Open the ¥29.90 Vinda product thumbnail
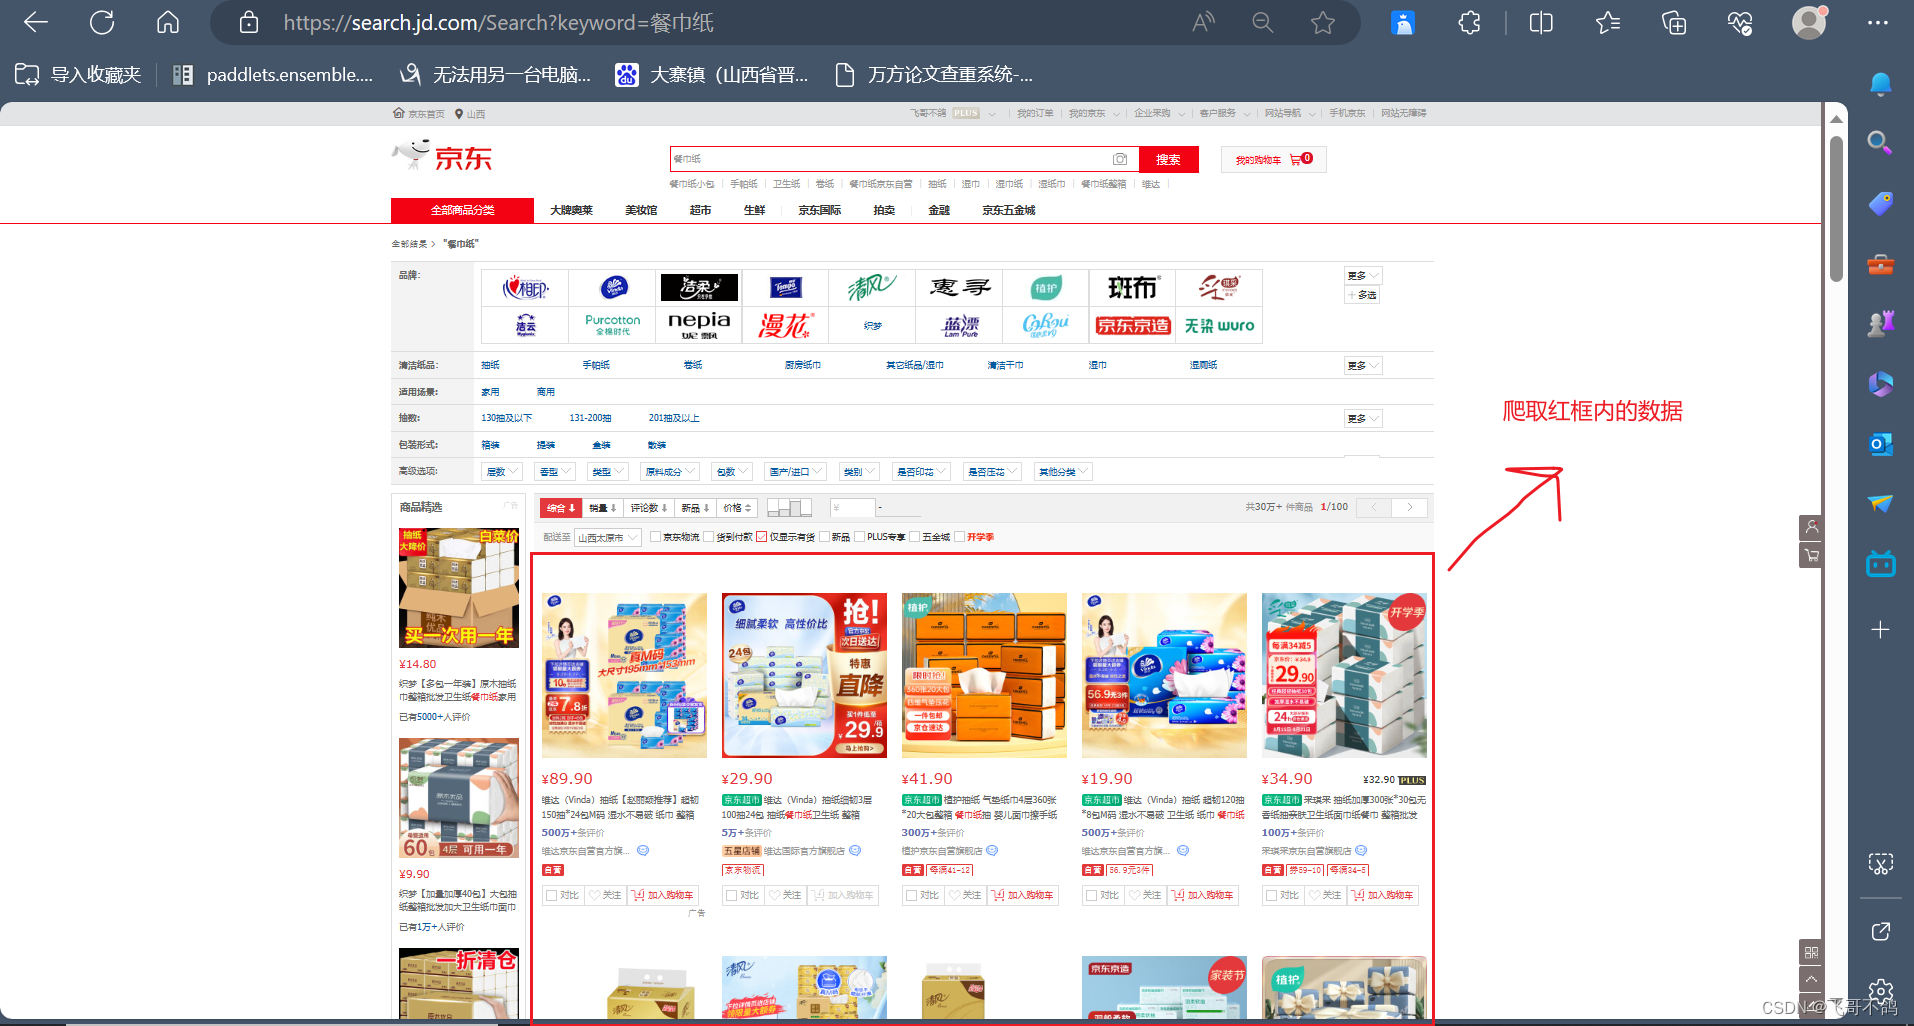Viewport: 1914px width, 1026px height. click(804, 675)
